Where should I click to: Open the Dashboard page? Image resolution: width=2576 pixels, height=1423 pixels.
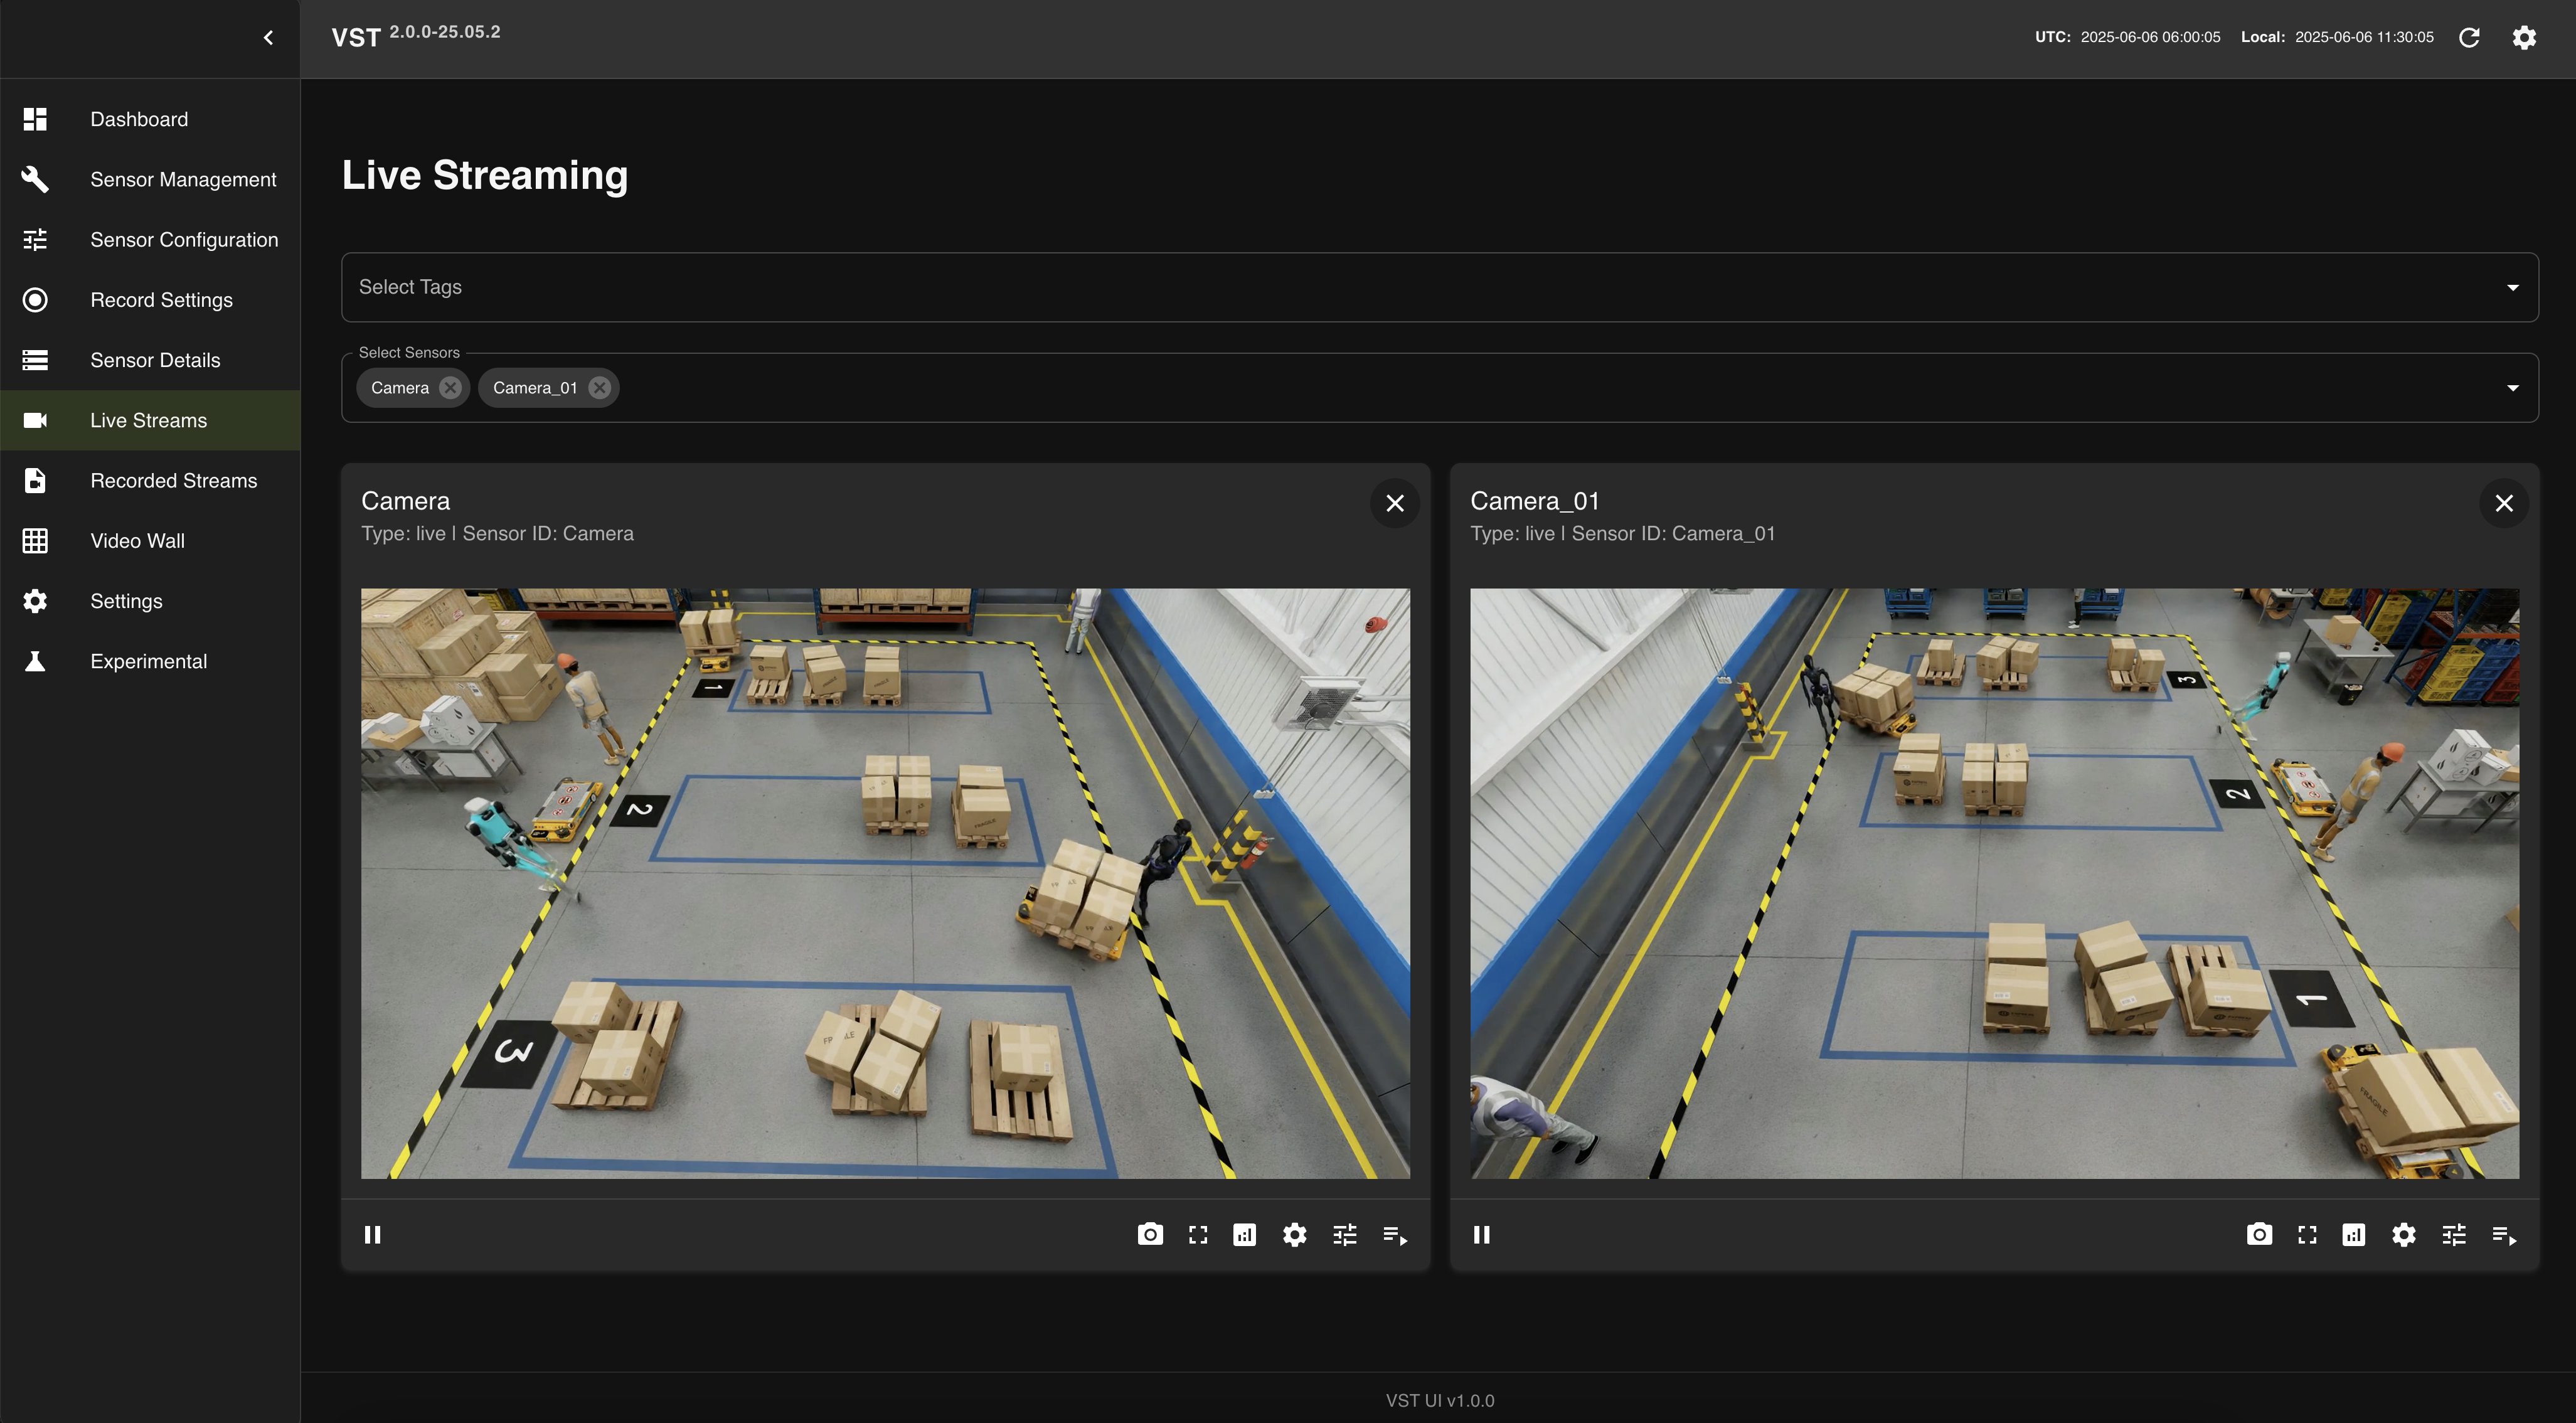[x=139, y=118]
